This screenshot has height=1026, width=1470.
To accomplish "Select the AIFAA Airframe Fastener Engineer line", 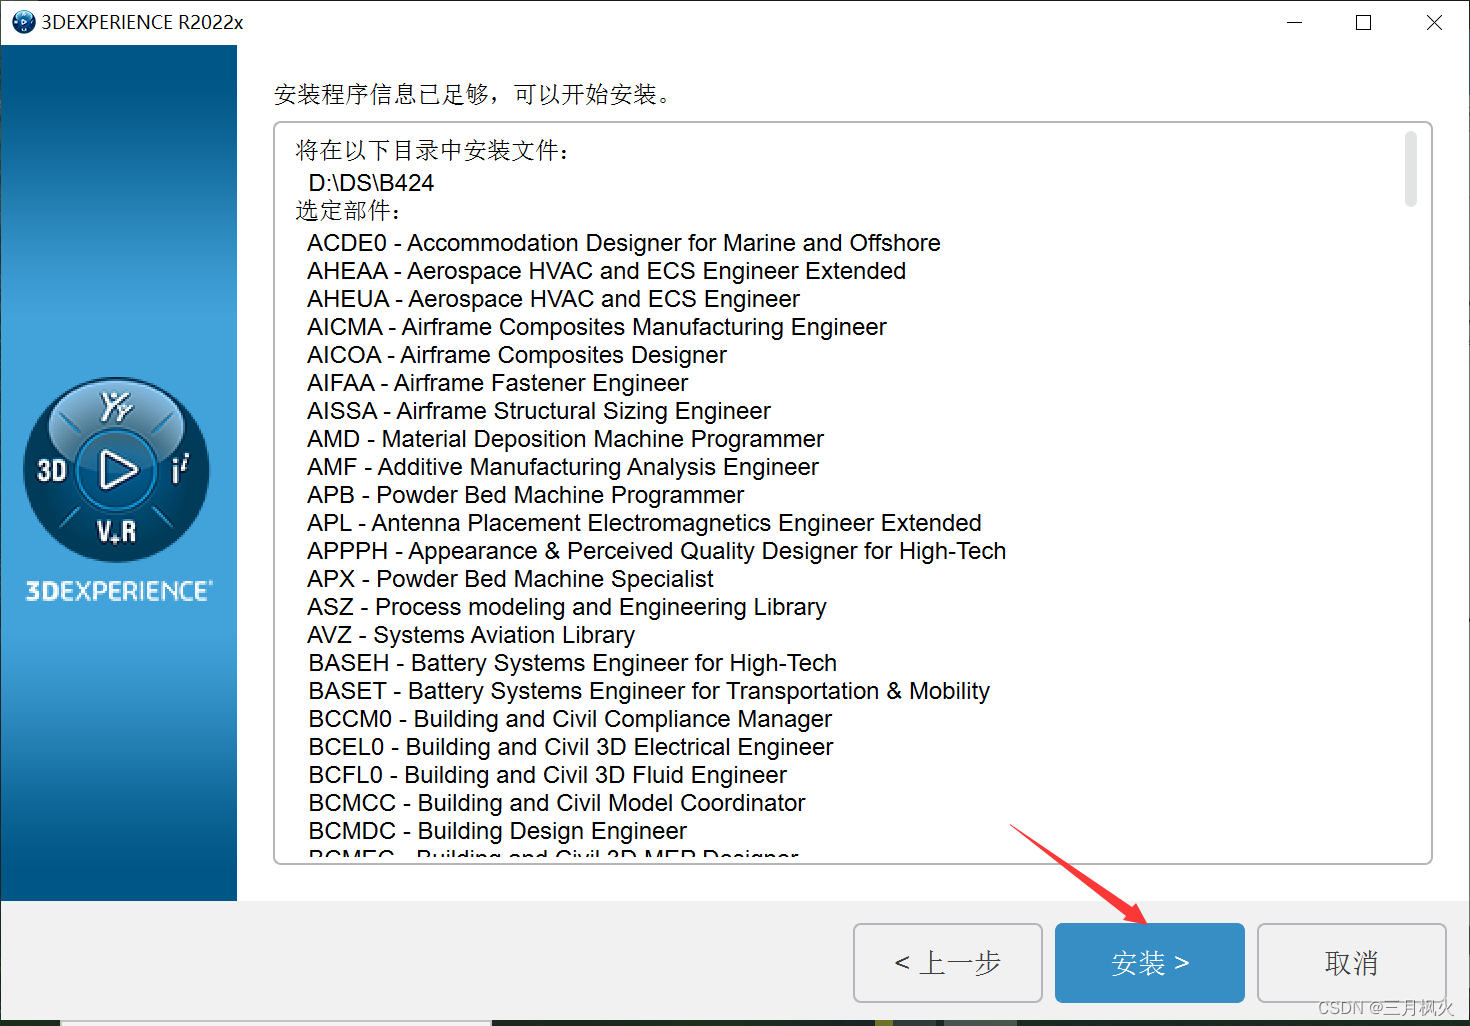I will tap(498, 383).
